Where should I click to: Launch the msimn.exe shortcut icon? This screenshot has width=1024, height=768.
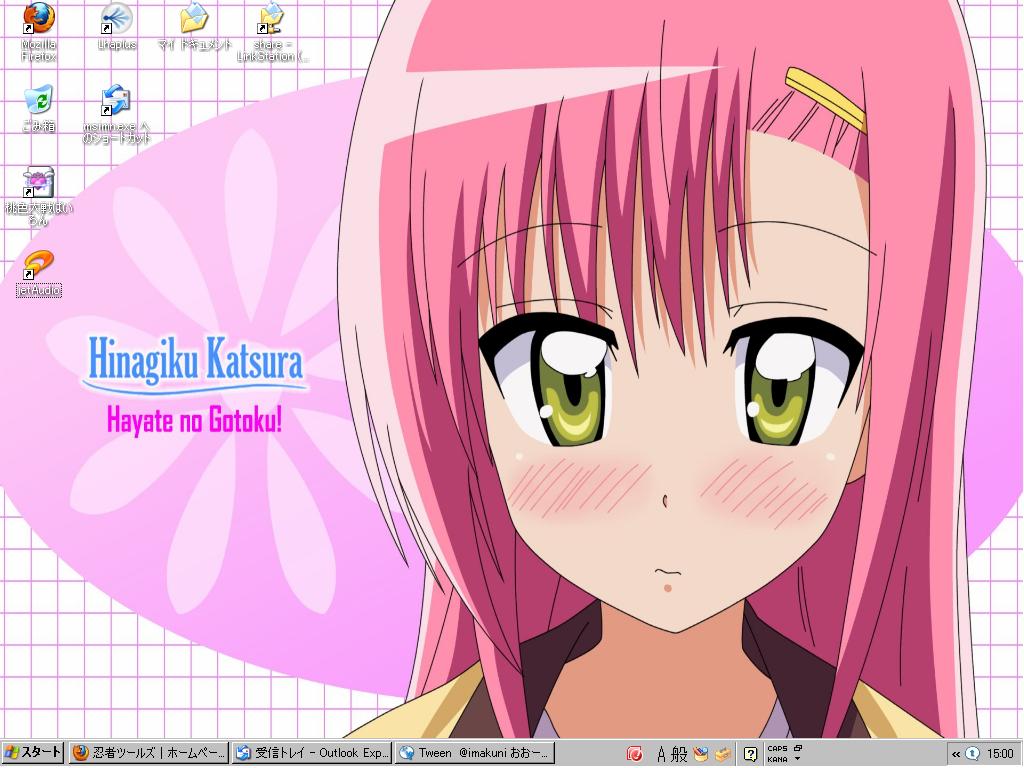tap(116, 114)
